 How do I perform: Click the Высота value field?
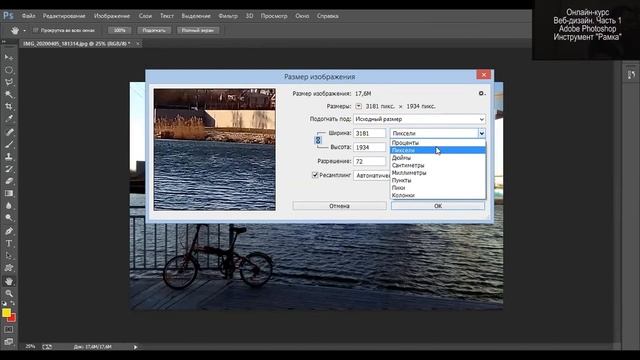pos(369,147)
